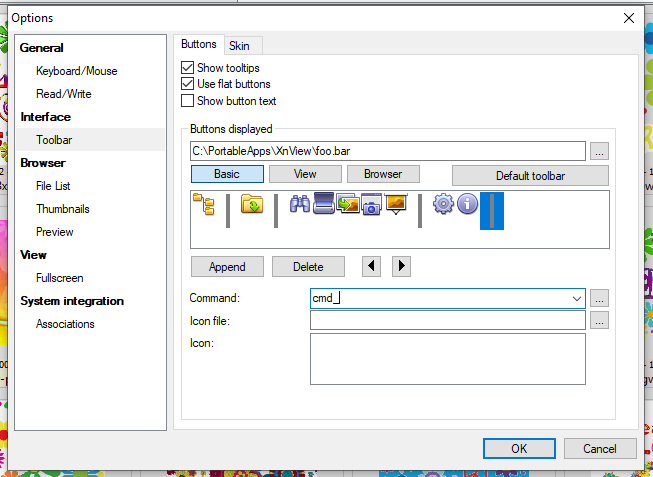Select Interface category in options tree
This screenshot has width=653, height=477.
[46, 117]
